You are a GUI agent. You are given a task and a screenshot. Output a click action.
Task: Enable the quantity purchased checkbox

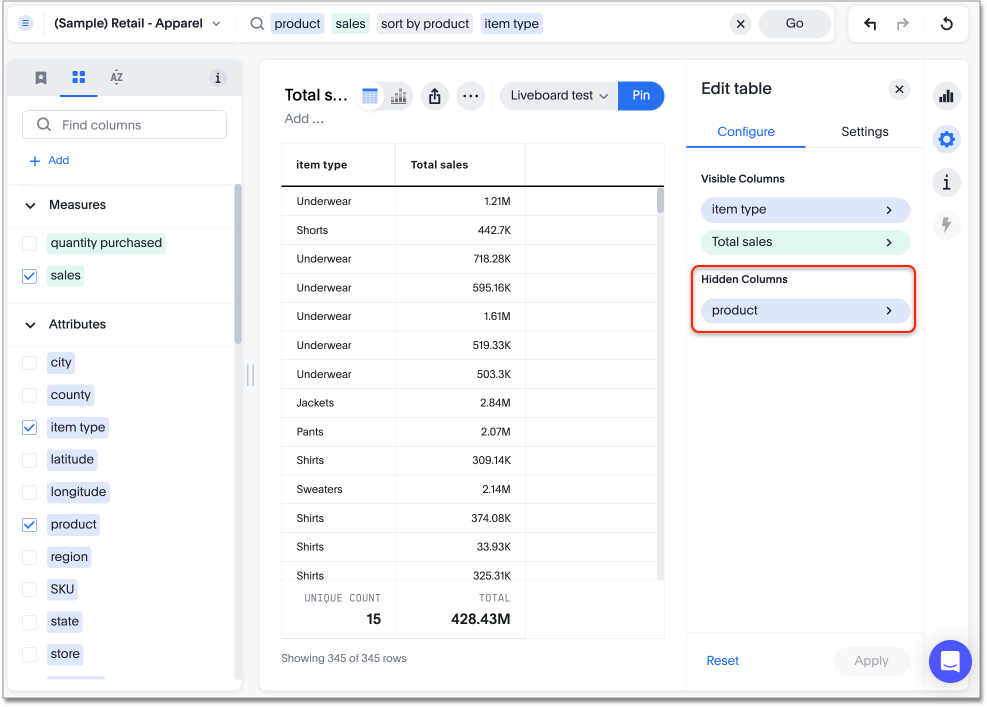coord(30,243)
